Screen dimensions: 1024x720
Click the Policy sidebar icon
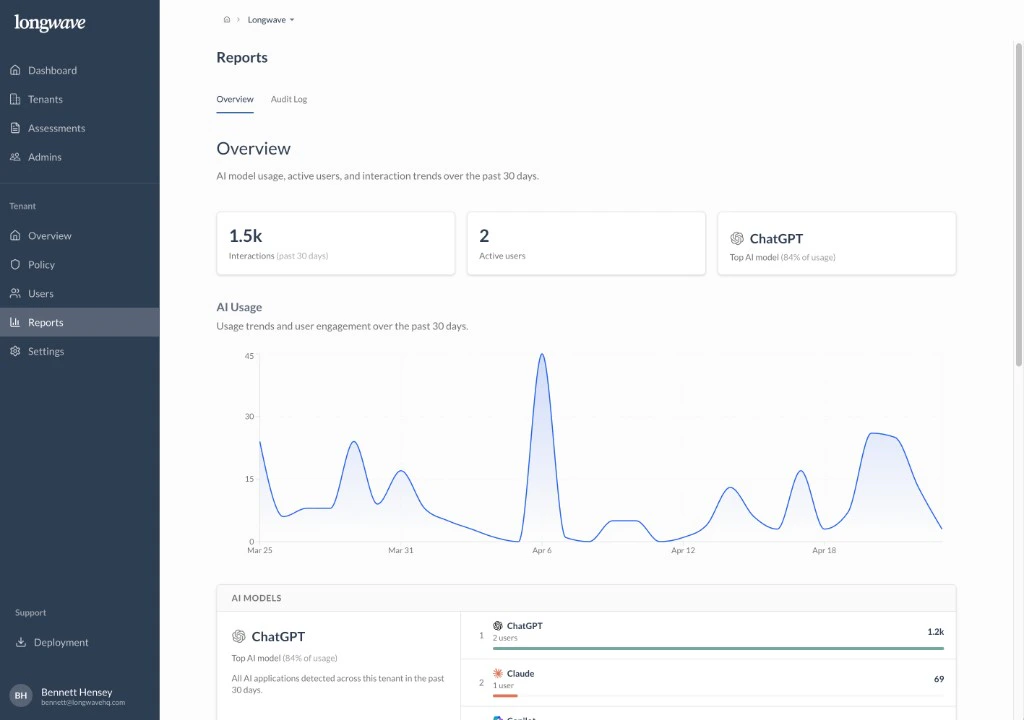(x=16, y=264)
